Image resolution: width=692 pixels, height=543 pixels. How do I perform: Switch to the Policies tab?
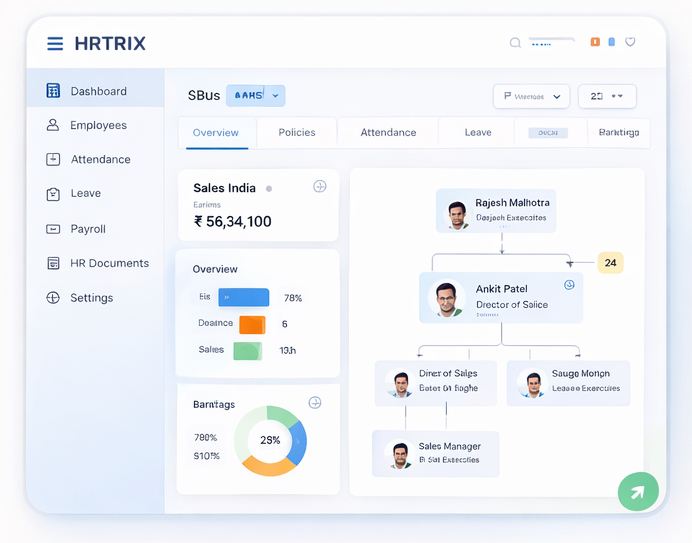pos(297,132)
